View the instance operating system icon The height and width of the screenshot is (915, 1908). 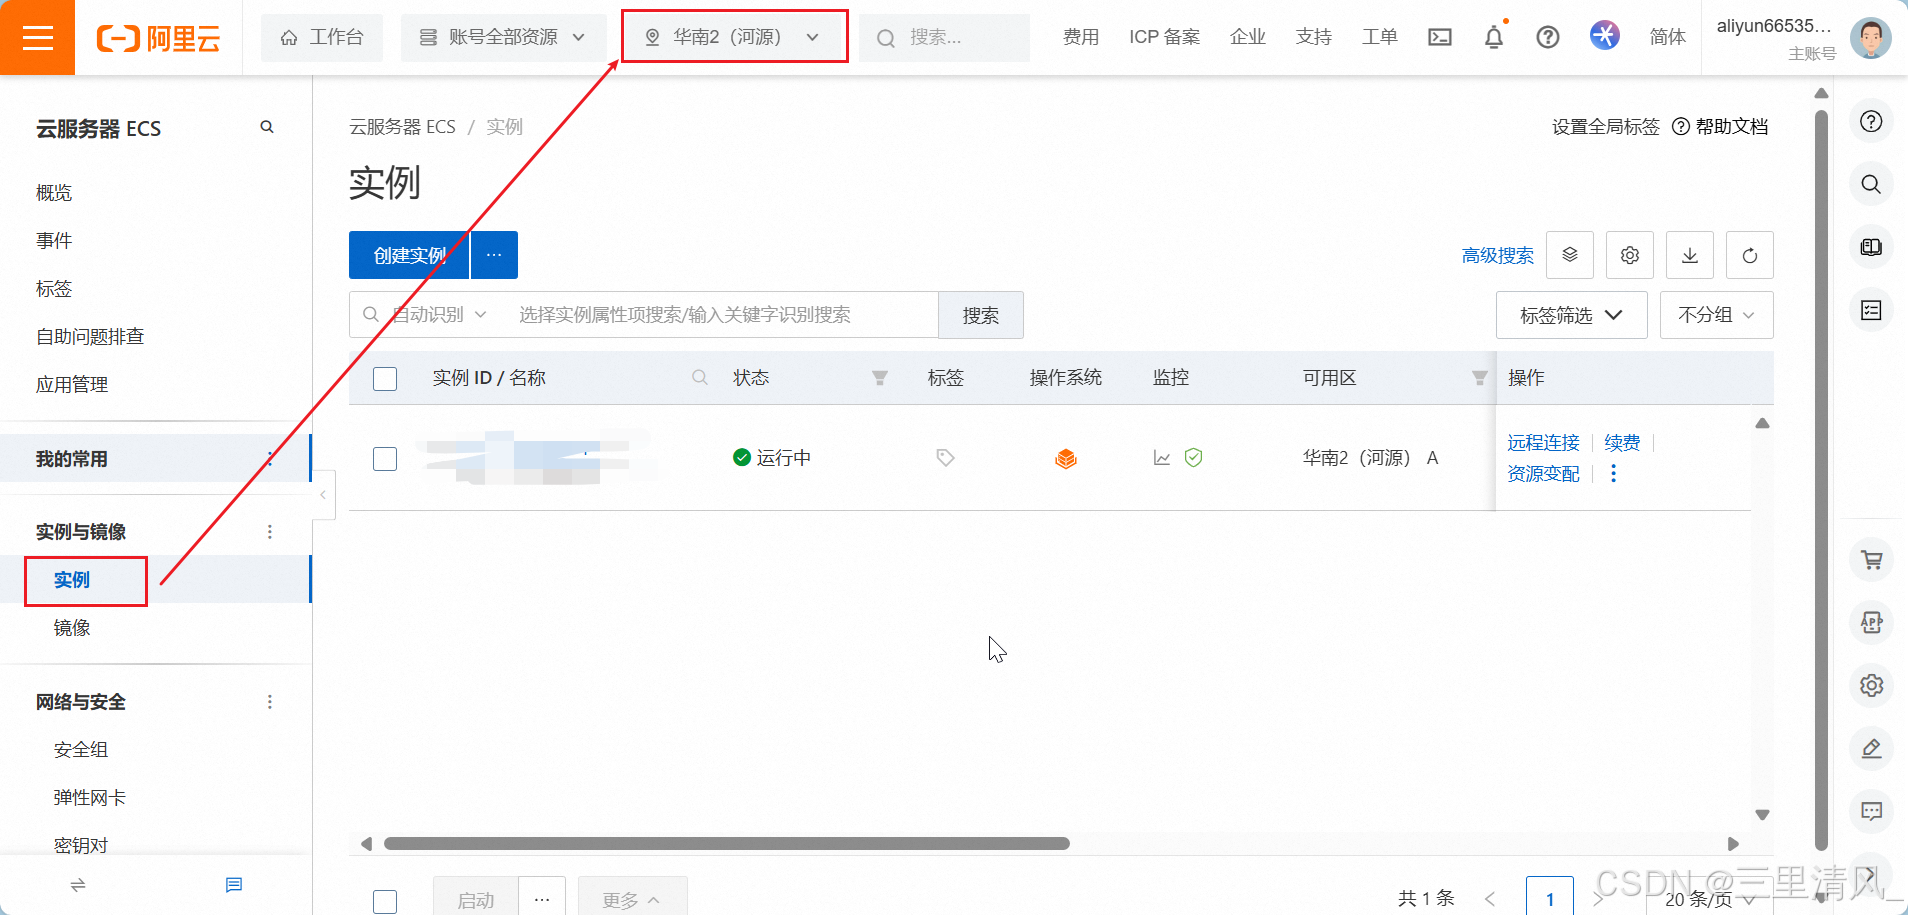click(x=1066, y=458)
